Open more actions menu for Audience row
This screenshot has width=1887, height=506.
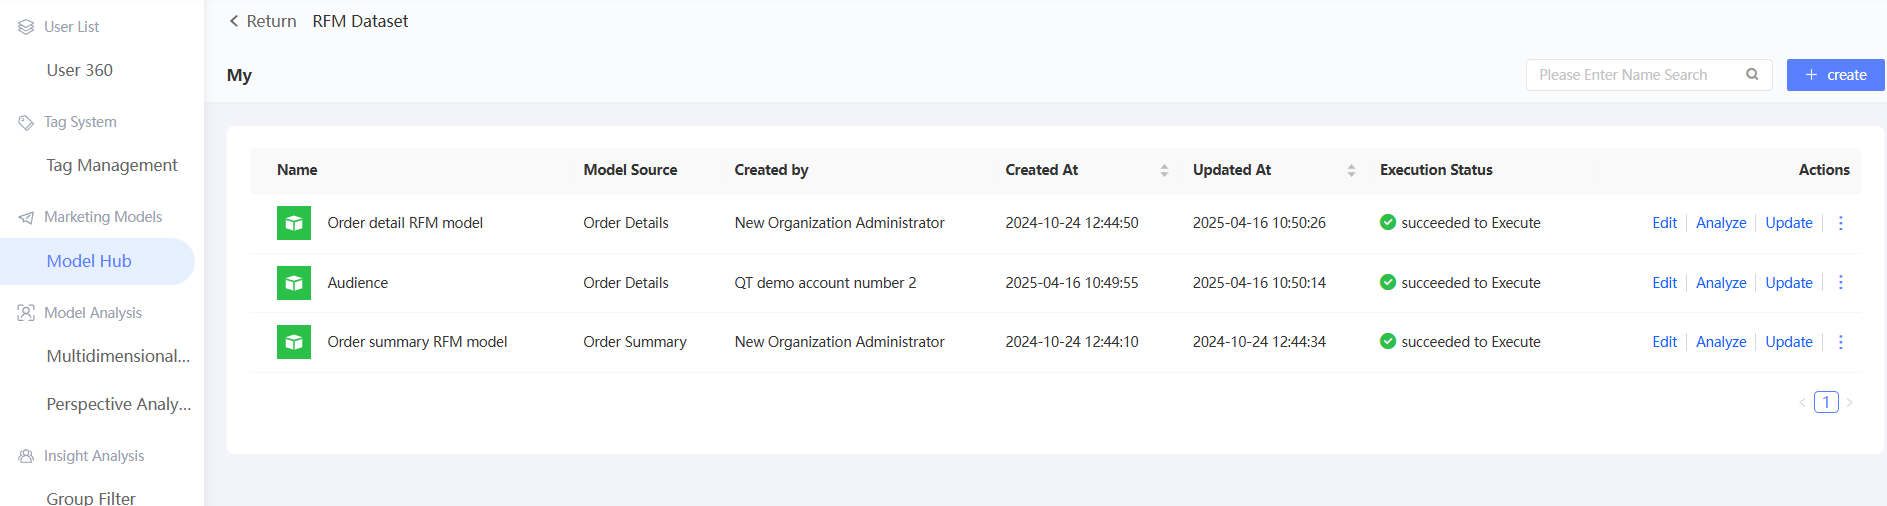(1840, 283)
